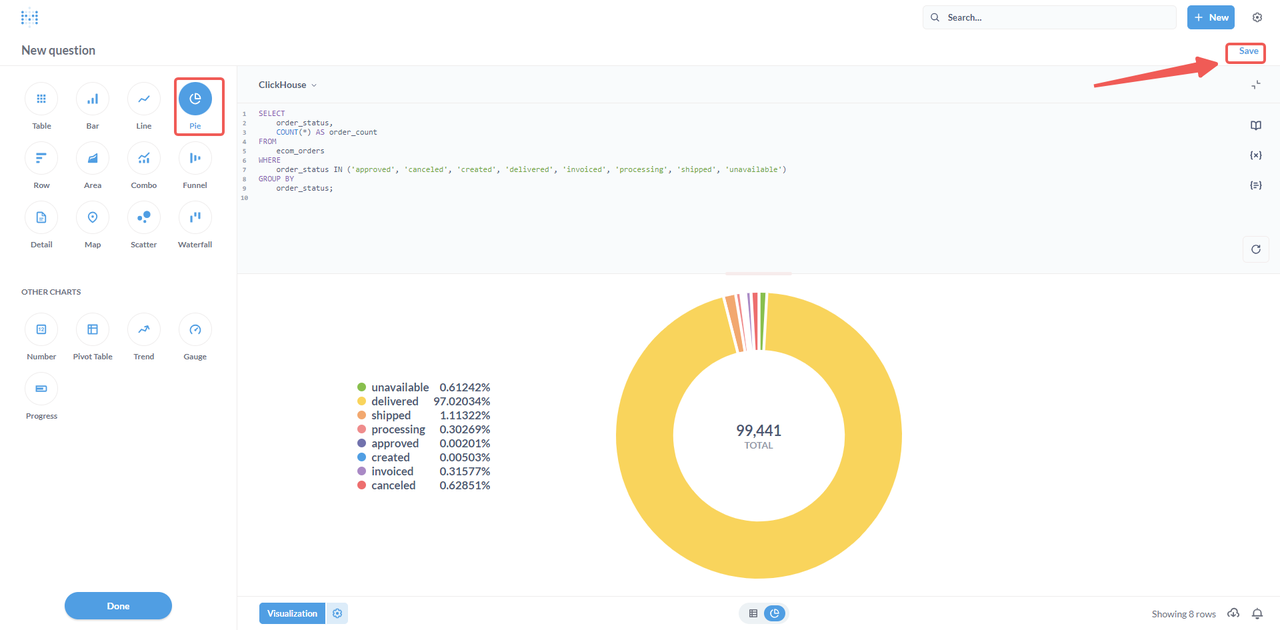Choose the Waterfall chart type
The width and height of the screenshot is (1280, 630).
[x=195, y=217]
